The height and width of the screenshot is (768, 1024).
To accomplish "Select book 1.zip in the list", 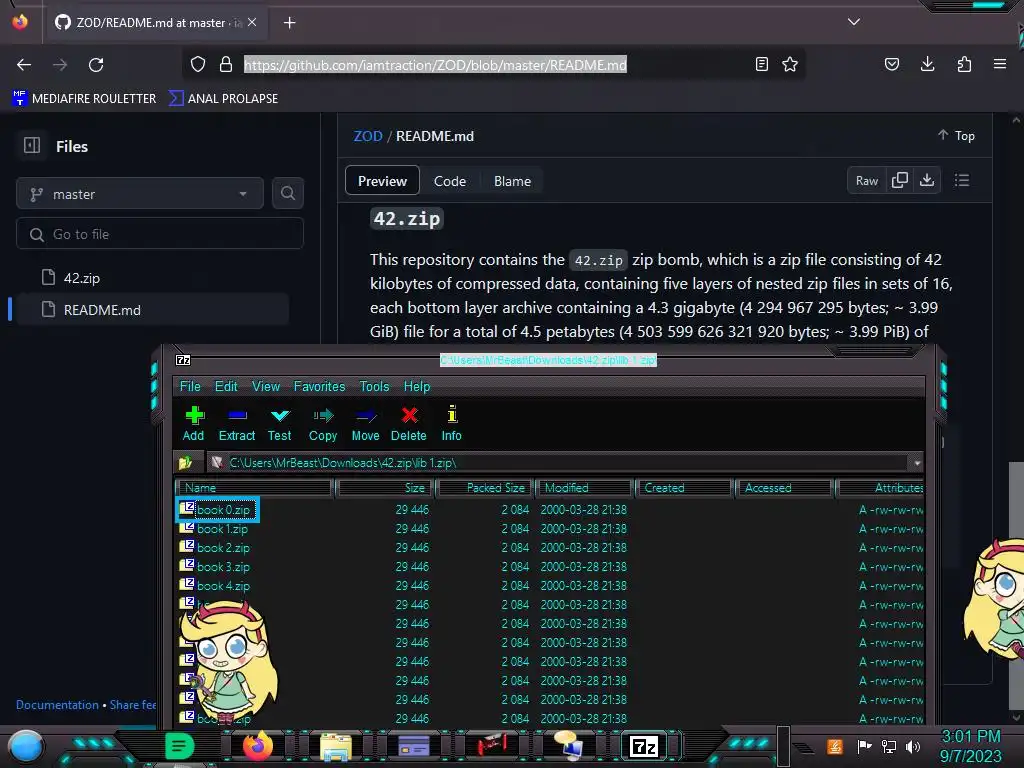I will [x=222, y=528].
